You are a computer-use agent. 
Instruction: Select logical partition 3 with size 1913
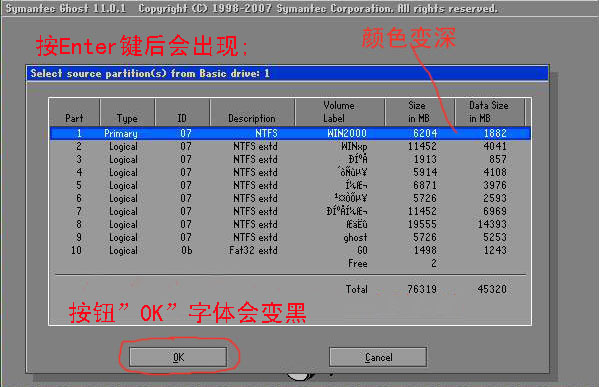[290, 159]
